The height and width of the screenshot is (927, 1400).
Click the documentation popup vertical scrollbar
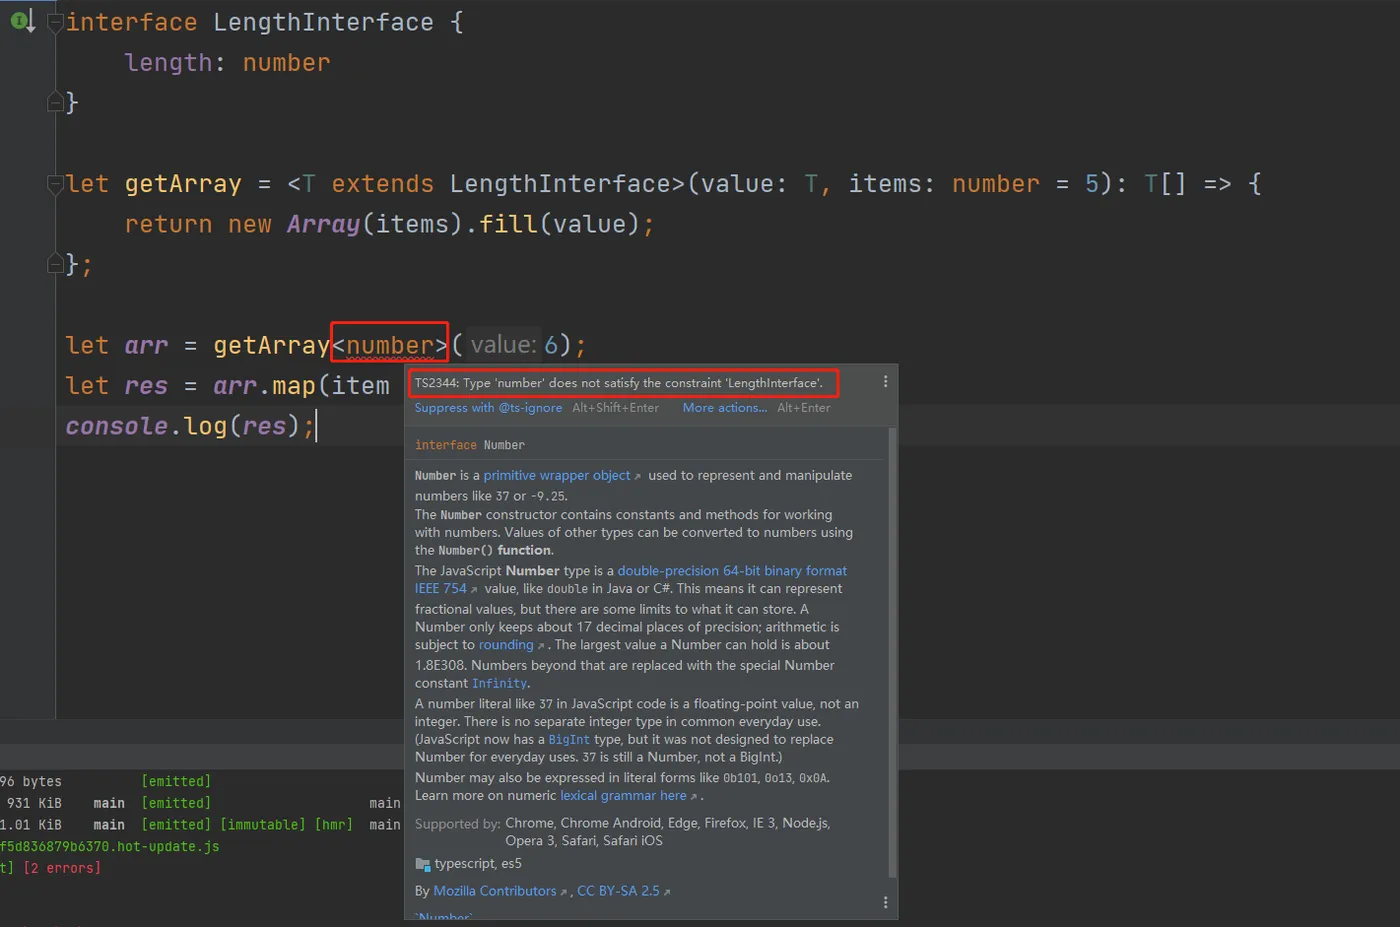(x=892, y=654)
